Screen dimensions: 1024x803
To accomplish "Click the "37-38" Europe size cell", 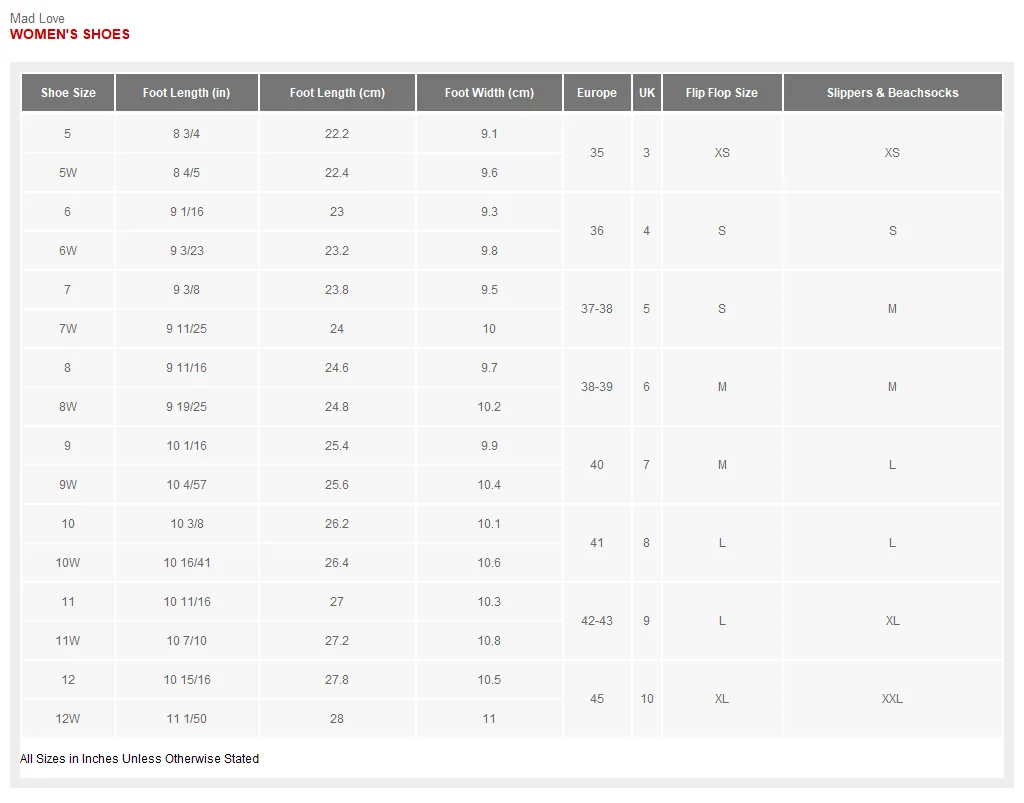I will tap(597, 309).
